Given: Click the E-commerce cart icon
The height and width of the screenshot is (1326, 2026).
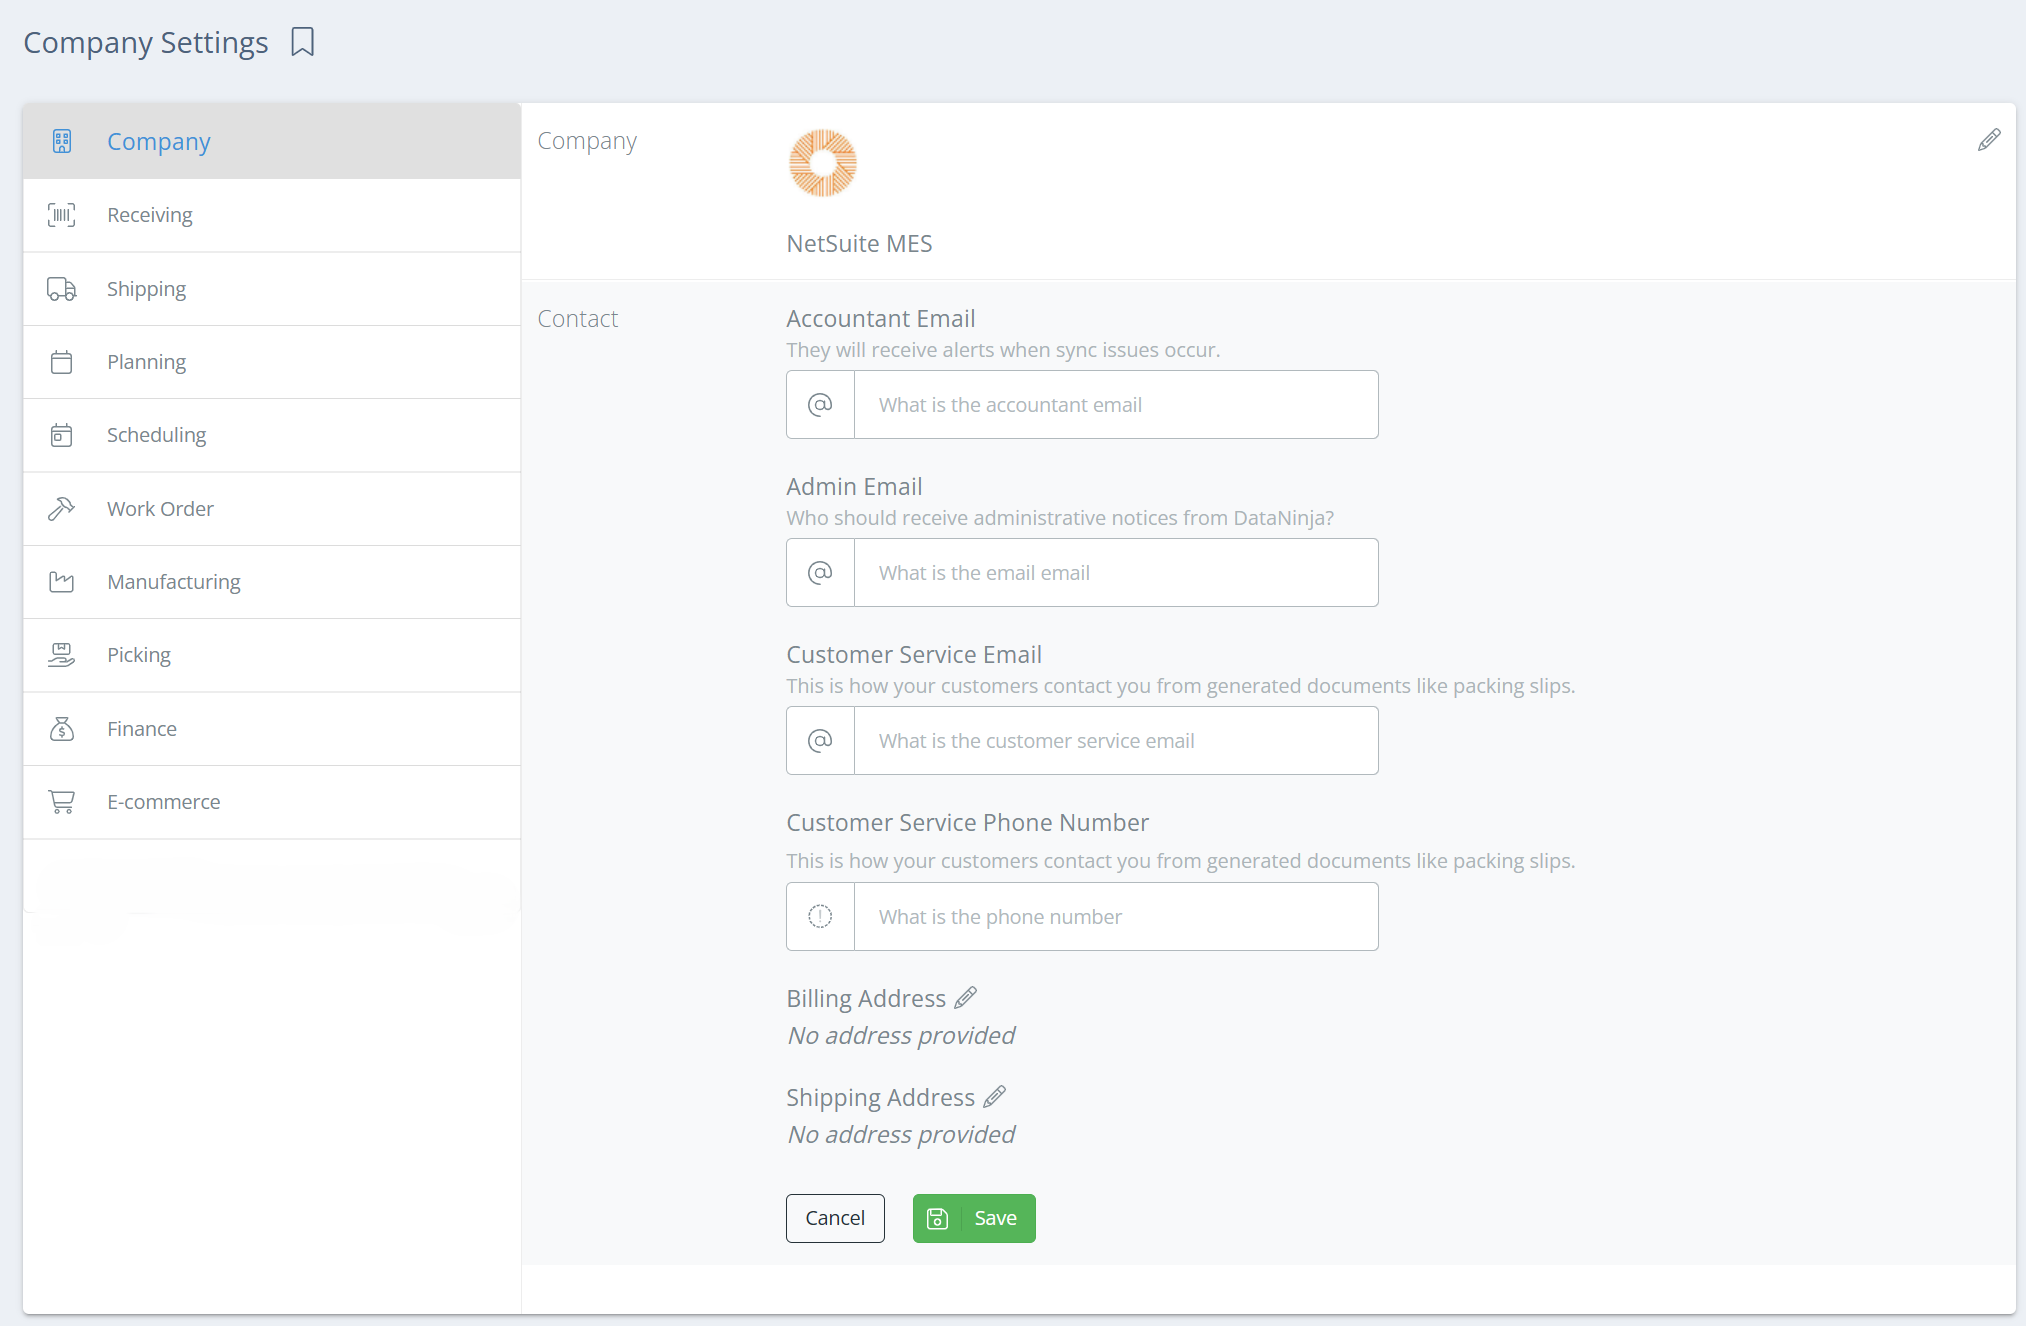Looking at the screenshot, I should click(62, 802).
